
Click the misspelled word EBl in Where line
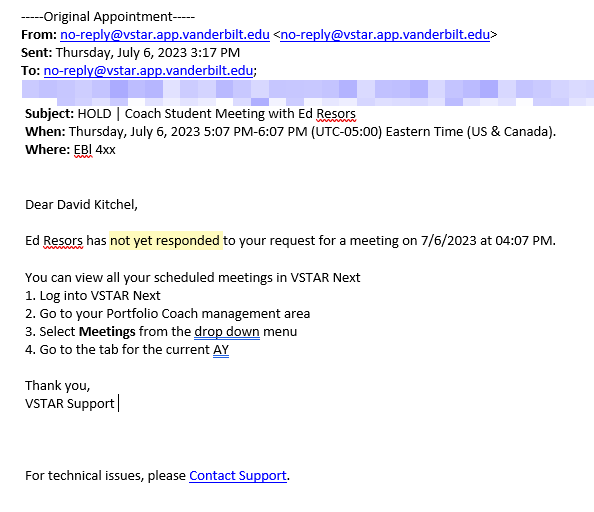click(x=83, y=150)
